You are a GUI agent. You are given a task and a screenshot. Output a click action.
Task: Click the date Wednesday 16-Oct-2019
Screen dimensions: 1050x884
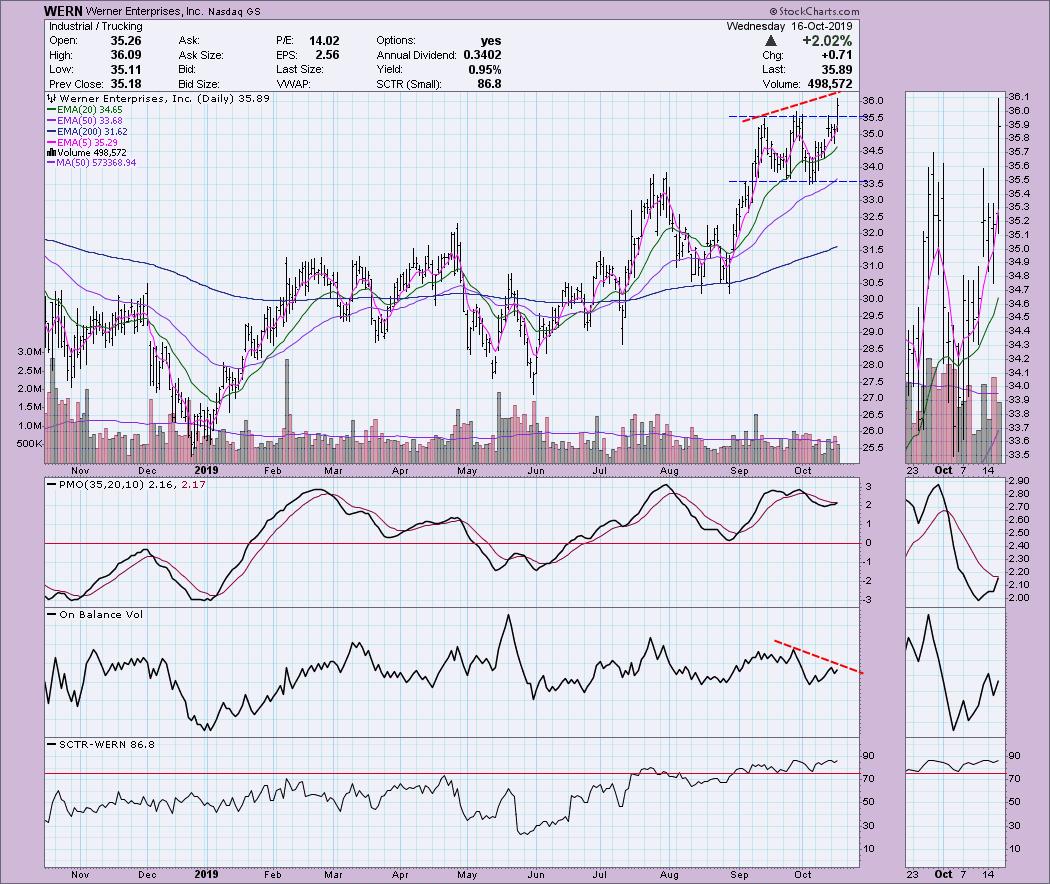[790, 26]
